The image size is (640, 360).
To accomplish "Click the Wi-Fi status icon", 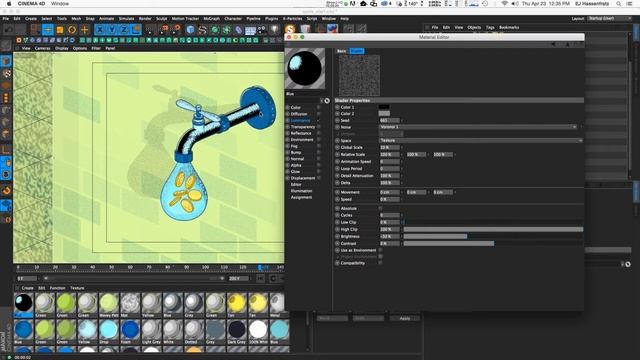I will pos(504,4).
